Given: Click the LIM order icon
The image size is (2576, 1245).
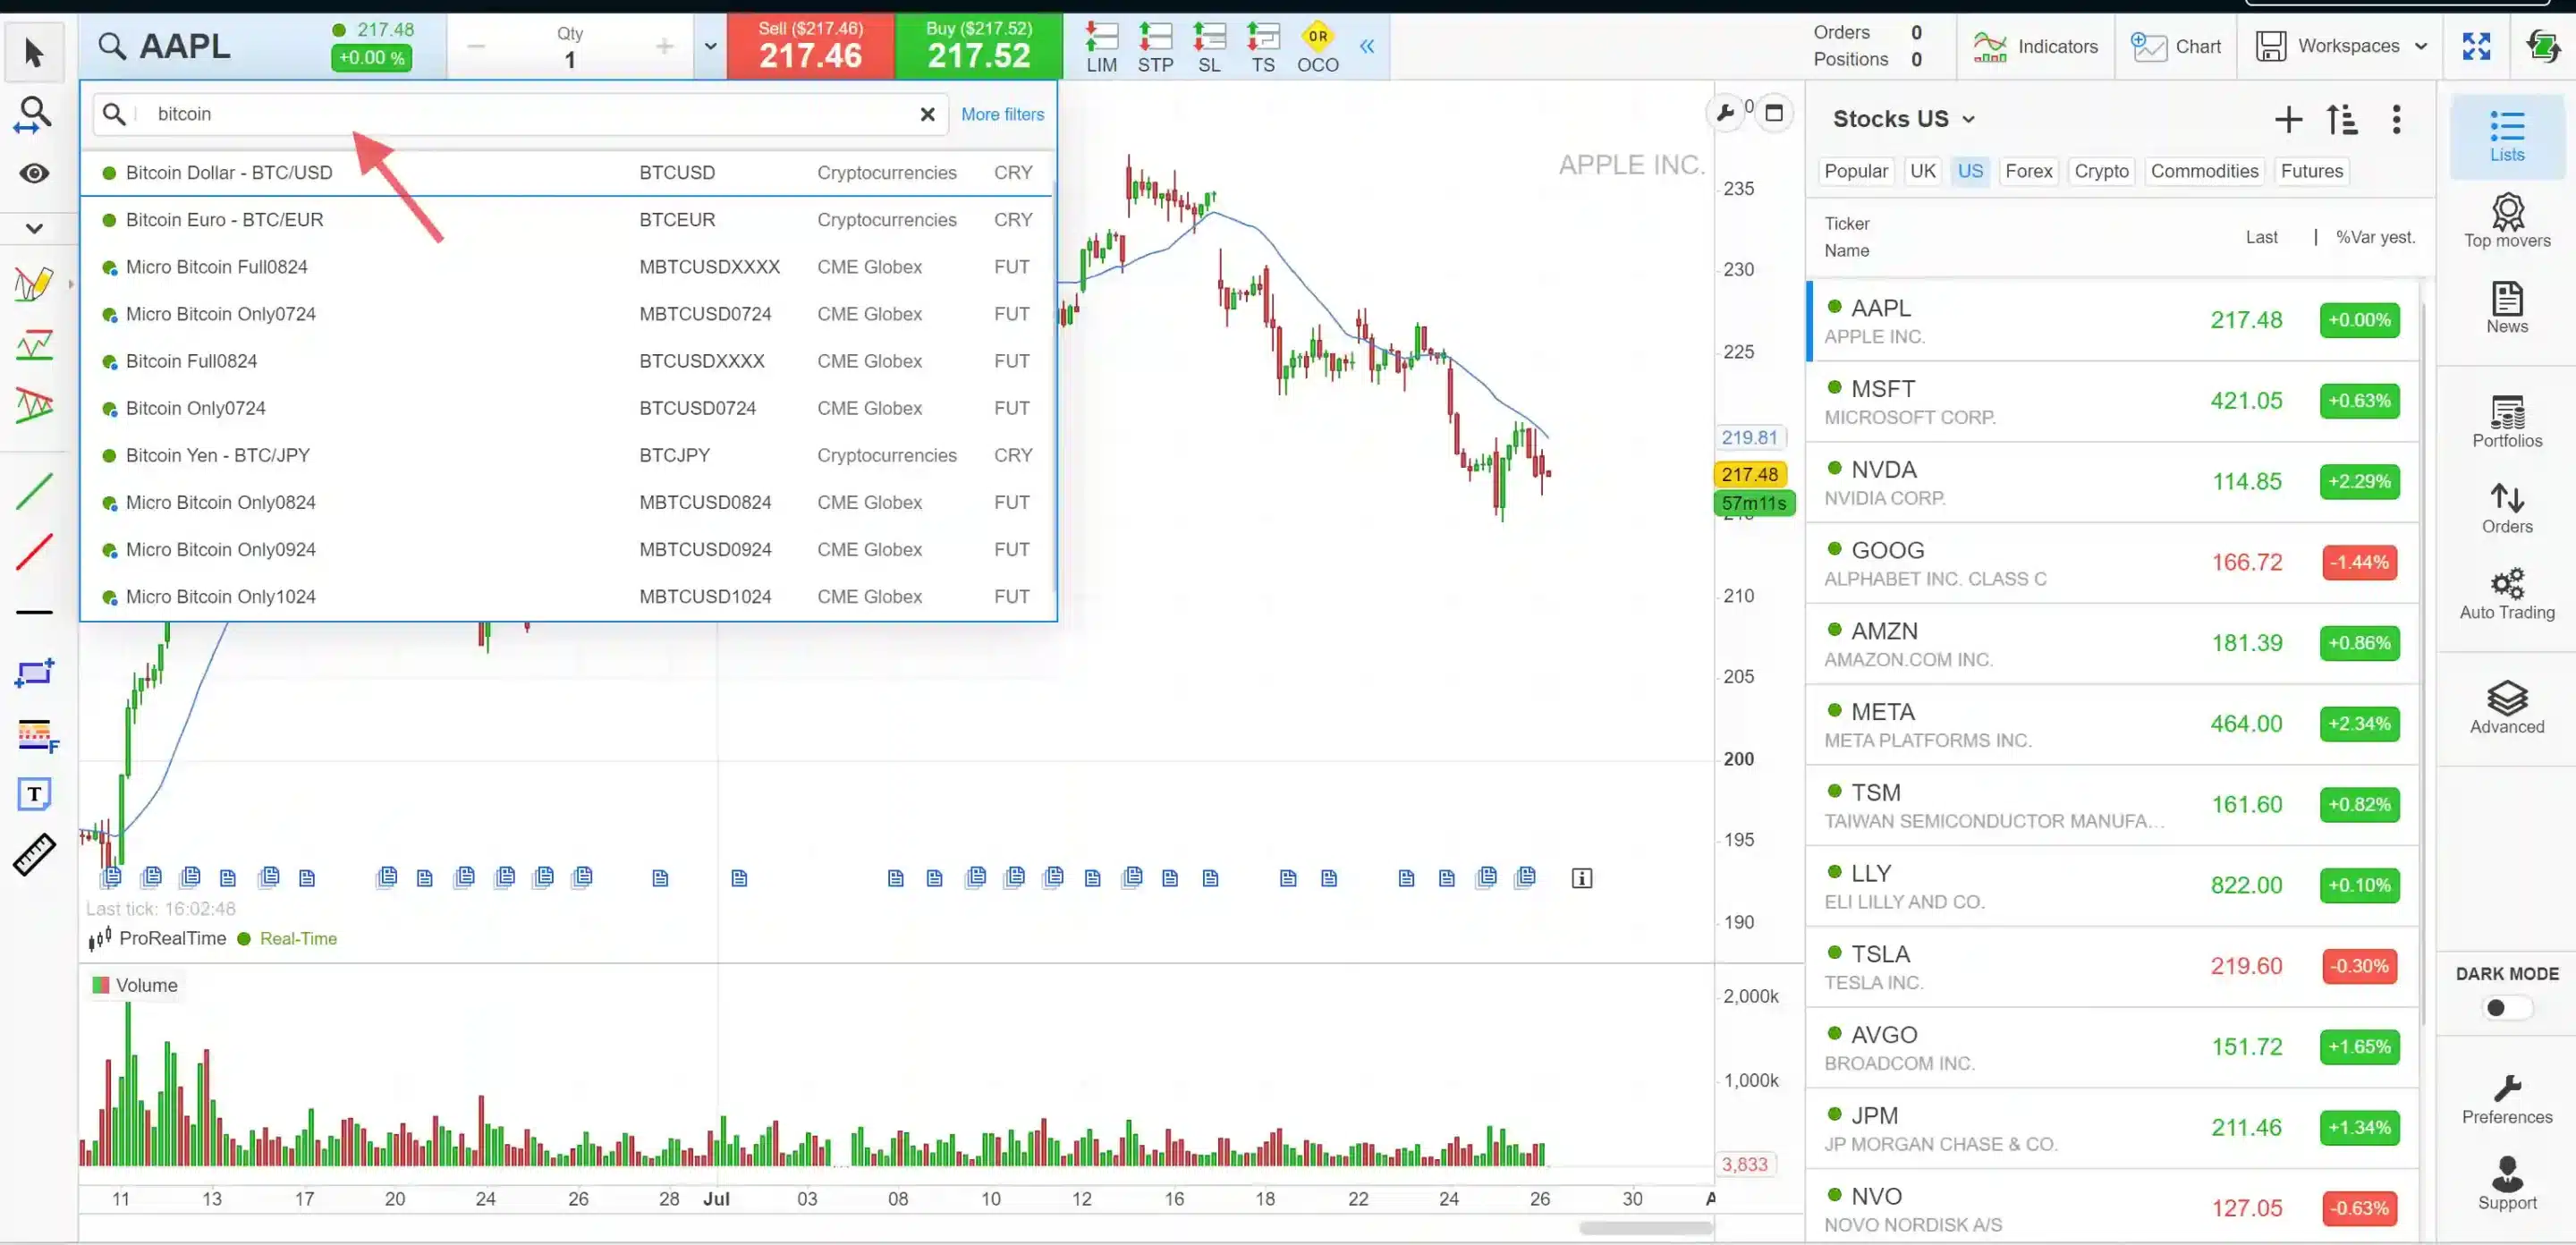Looking at the screenshot, I should [1101, 48].
